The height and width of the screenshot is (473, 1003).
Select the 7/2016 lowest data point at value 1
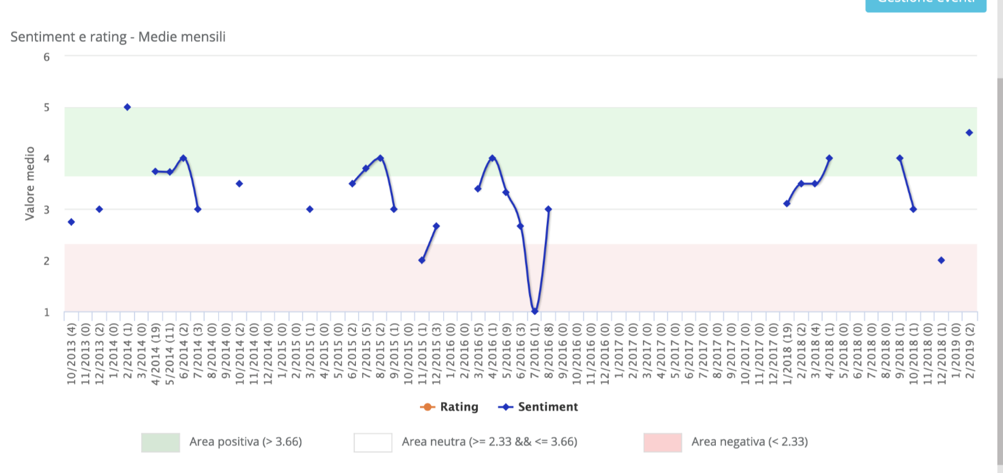(535, 311)
